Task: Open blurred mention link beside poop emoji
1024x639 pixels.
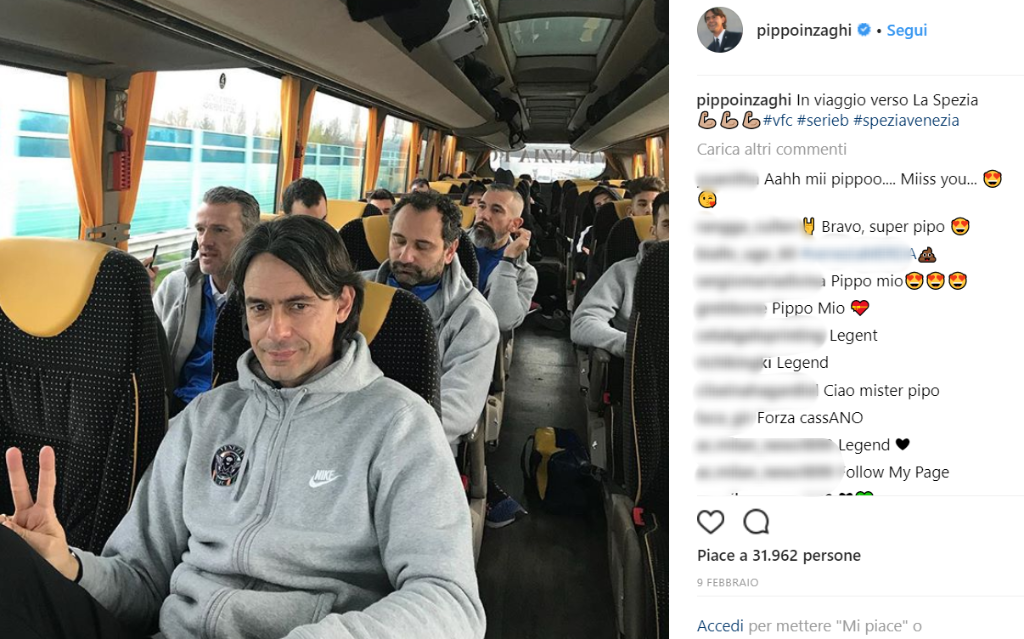Action: [859, 254]
